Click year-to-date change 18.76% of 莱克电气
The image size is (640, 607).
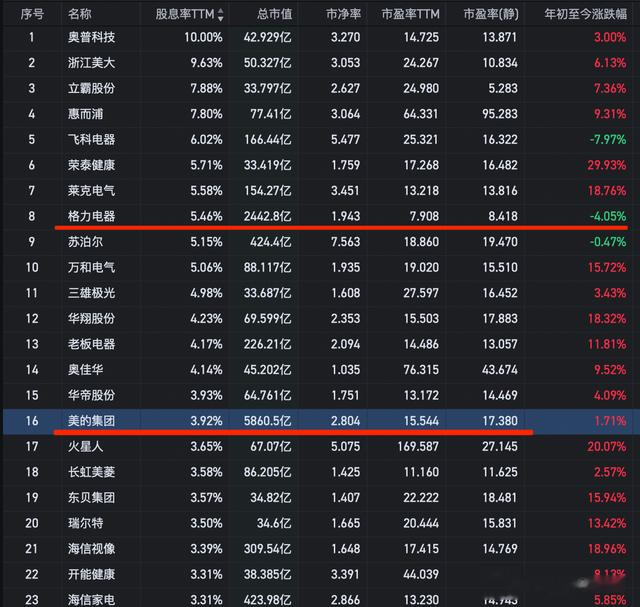[607, 191]
